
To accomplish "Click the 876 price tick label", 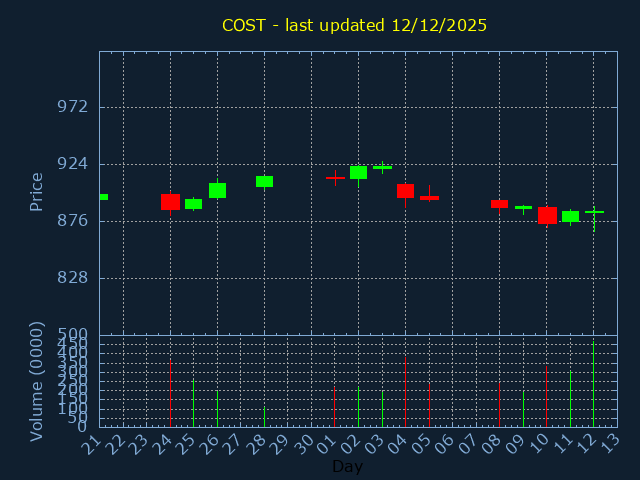I will pos(73,221).
